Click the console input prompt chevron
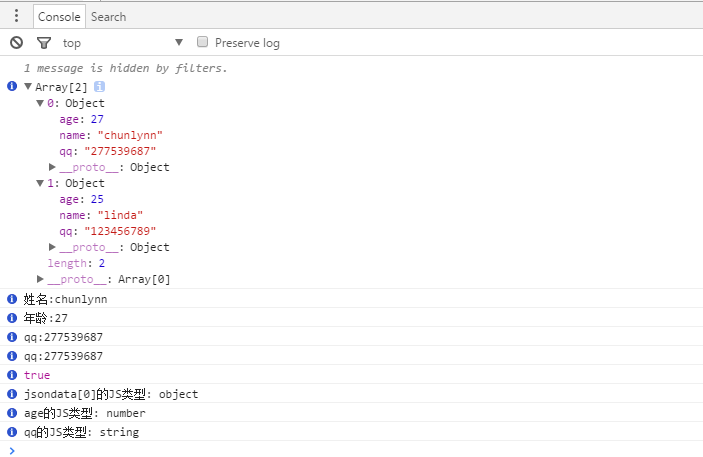This screenshot has width=703, height=457. pos(12,450)
